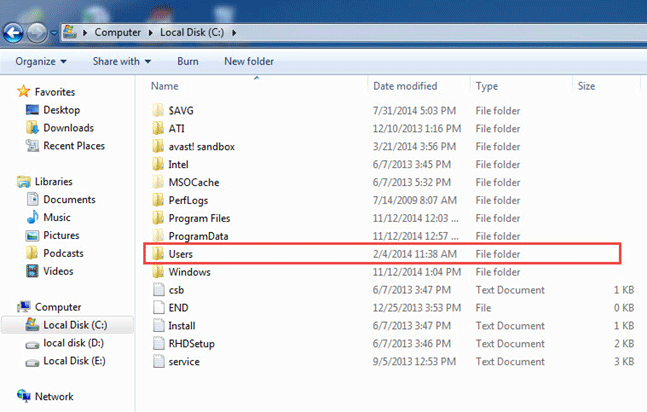Click the 12/25/2013 3:53 PM date cell

[417, 308]
